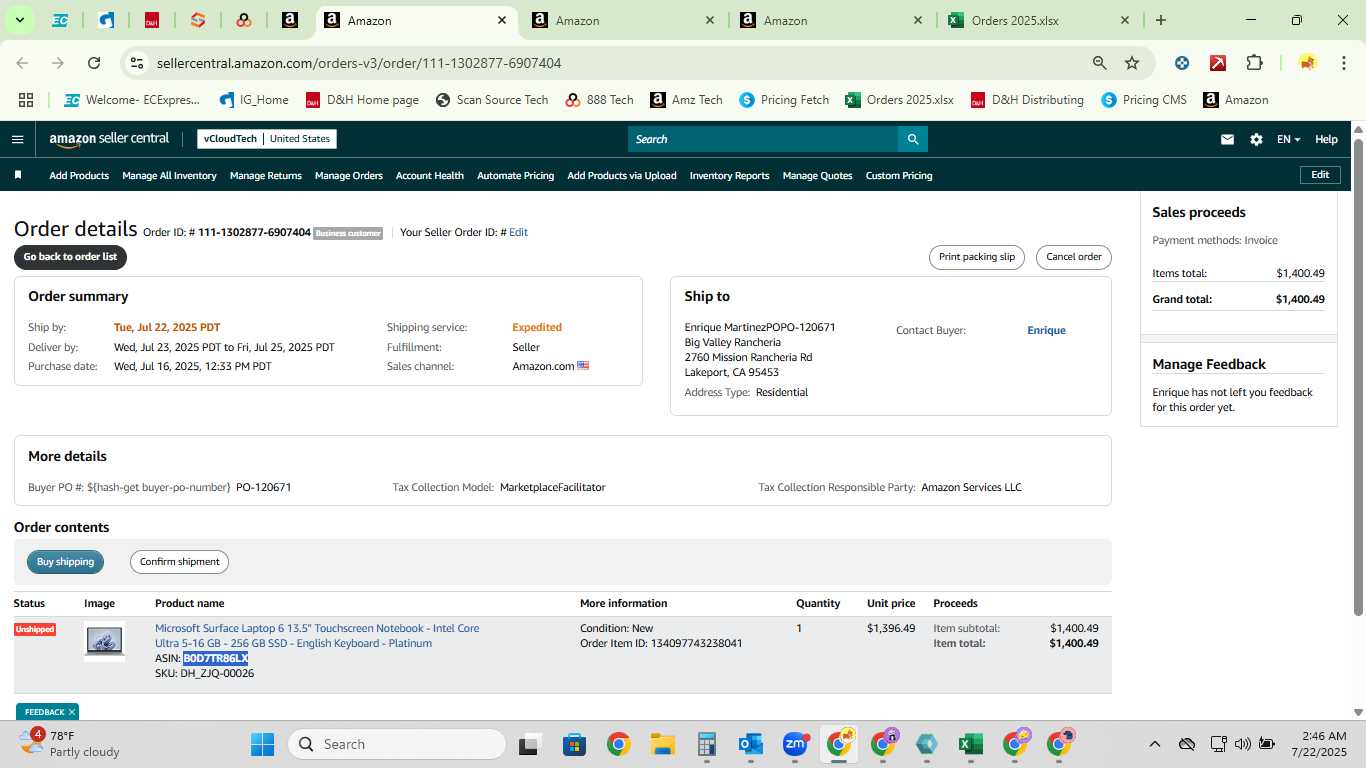Reload the page with the browser refresh icon

pos(94,63)
